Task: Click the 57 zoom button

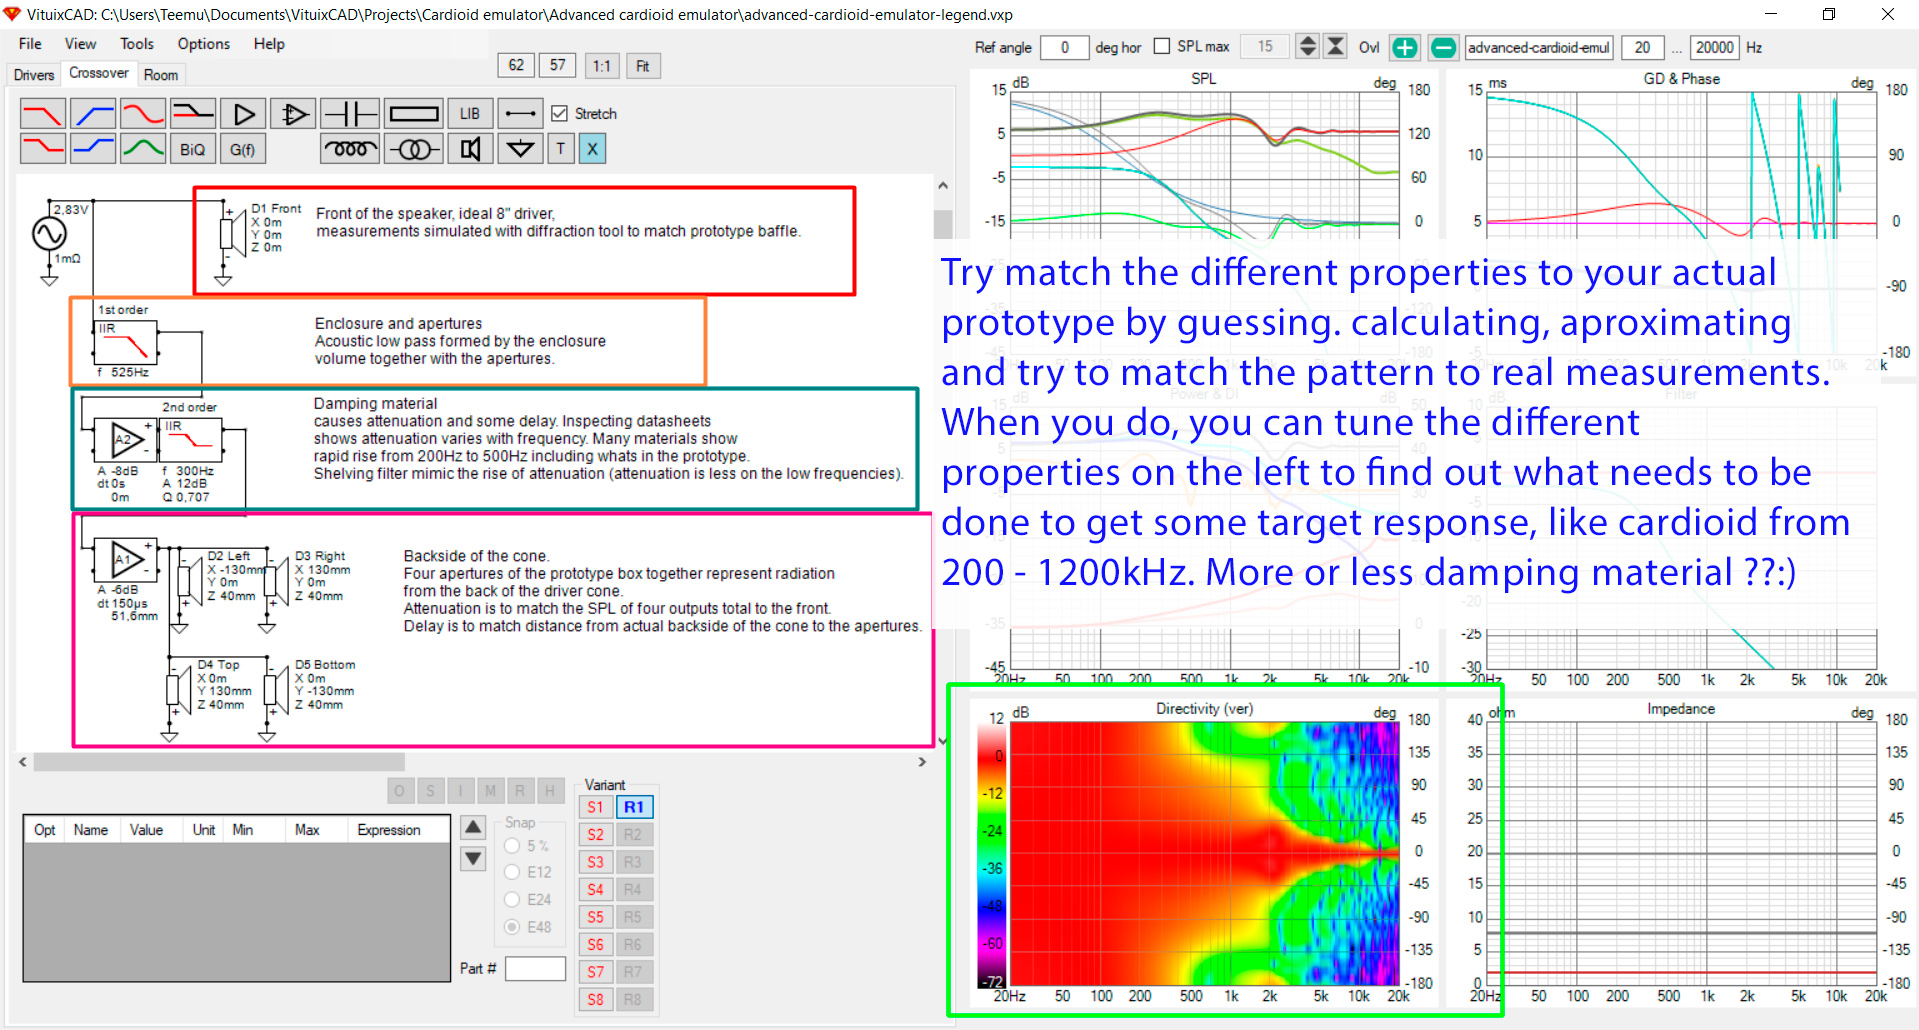Action: pyautogui.click(x=558, y=66)
